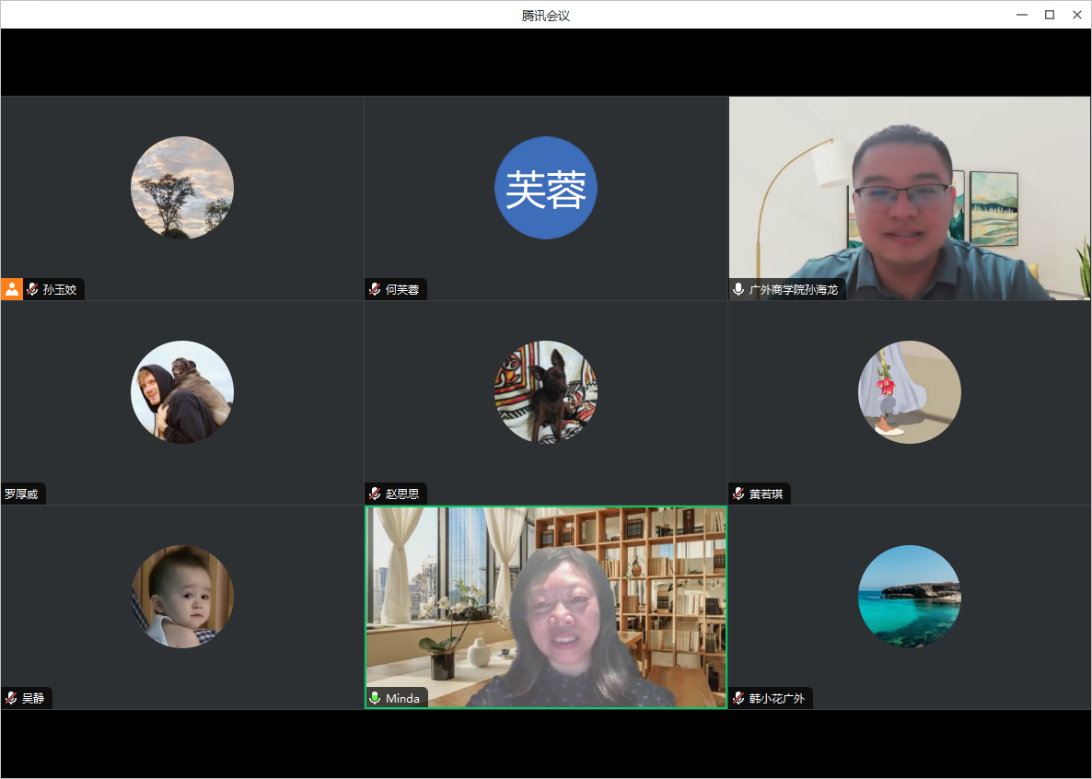
Task: Click the orange host icon beside 孙玉姣
Action: (x=12, y=289)
